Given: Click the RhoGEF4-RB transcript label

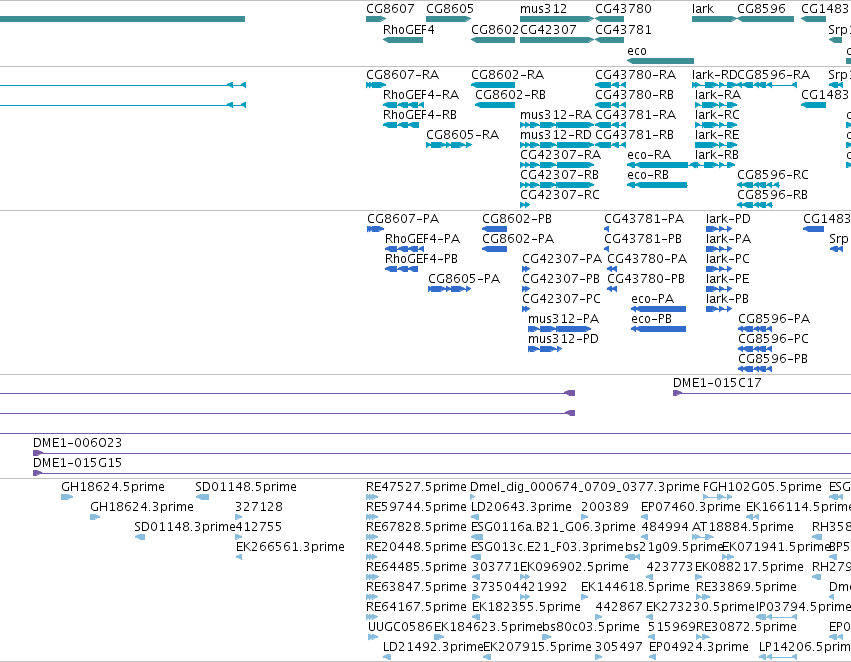Looking at the screenshot, I should (x=420, y=115).
